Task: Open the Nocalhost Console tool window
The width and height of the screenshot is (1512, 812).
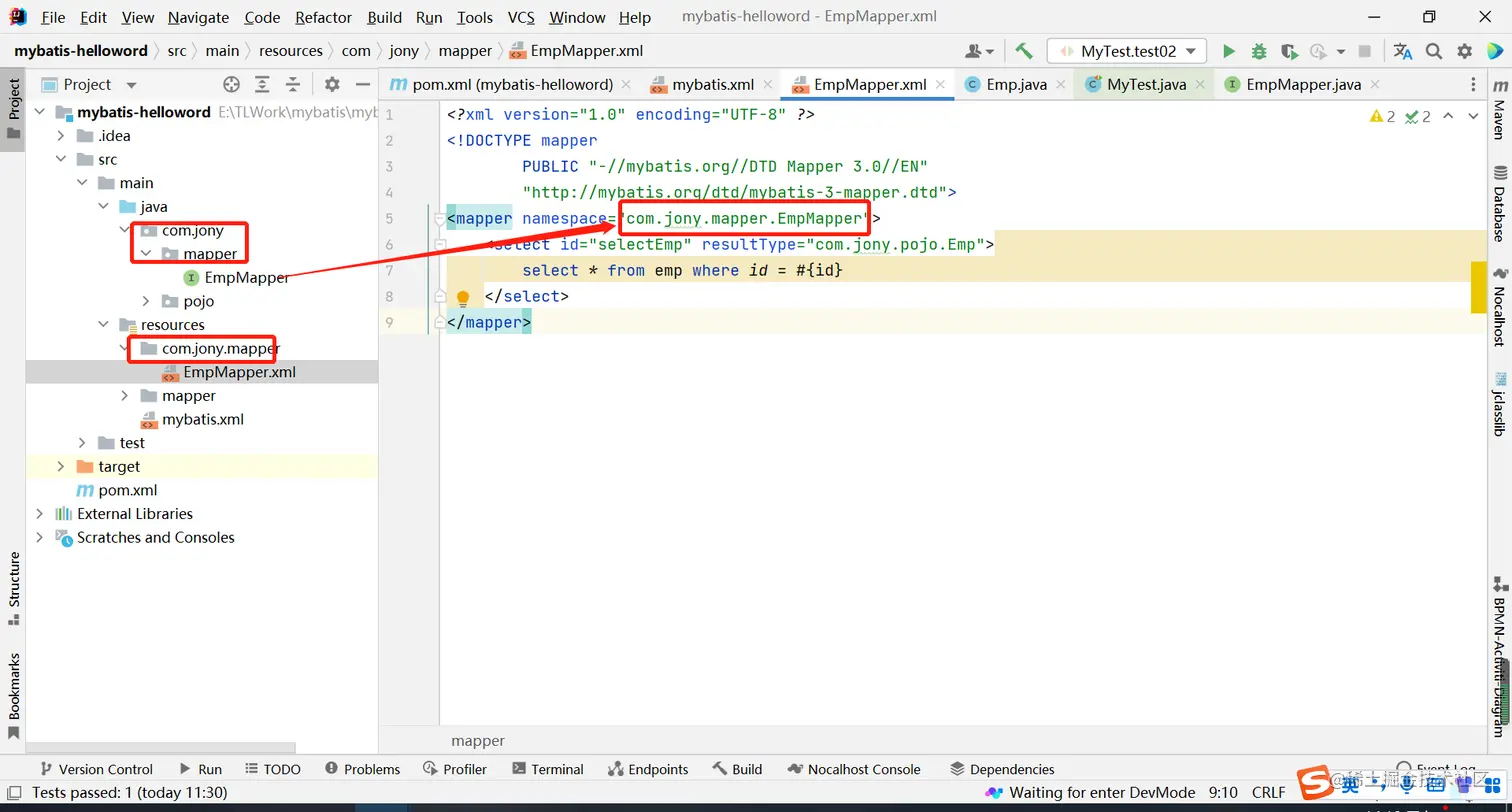Action: coord(853,769)
